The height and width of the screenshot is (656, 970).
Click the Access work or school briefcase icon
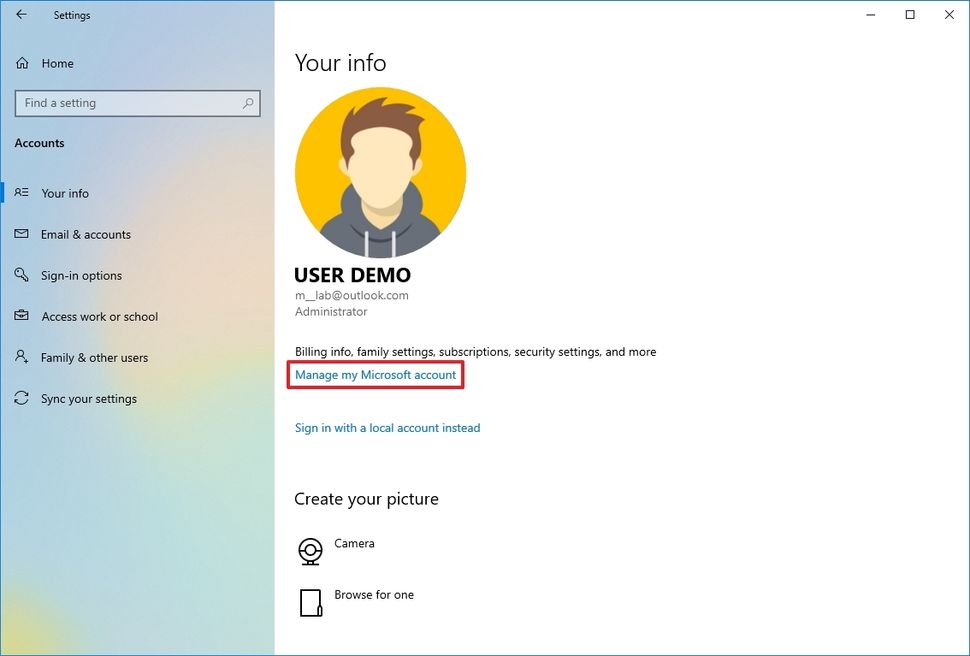[22, 316]
